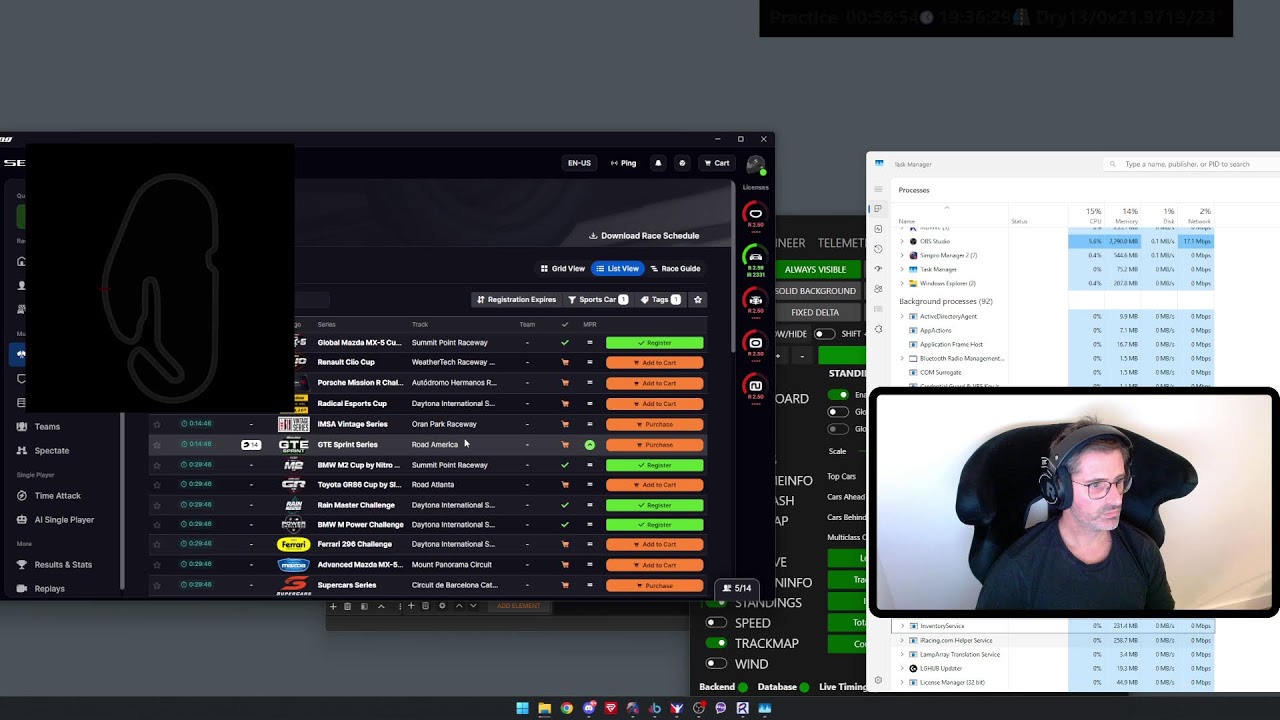Click the ALWAYS VISIBLE button
Image resolution: width=1280 pixels, height=720 pixels.
click(816, 269)
